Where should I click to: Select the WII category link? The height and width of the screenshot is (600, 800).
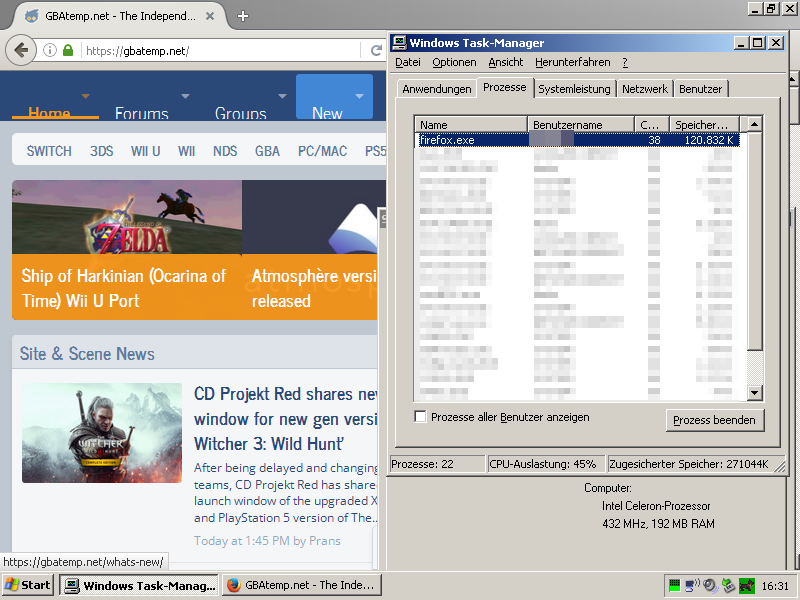tap(186, 151)
